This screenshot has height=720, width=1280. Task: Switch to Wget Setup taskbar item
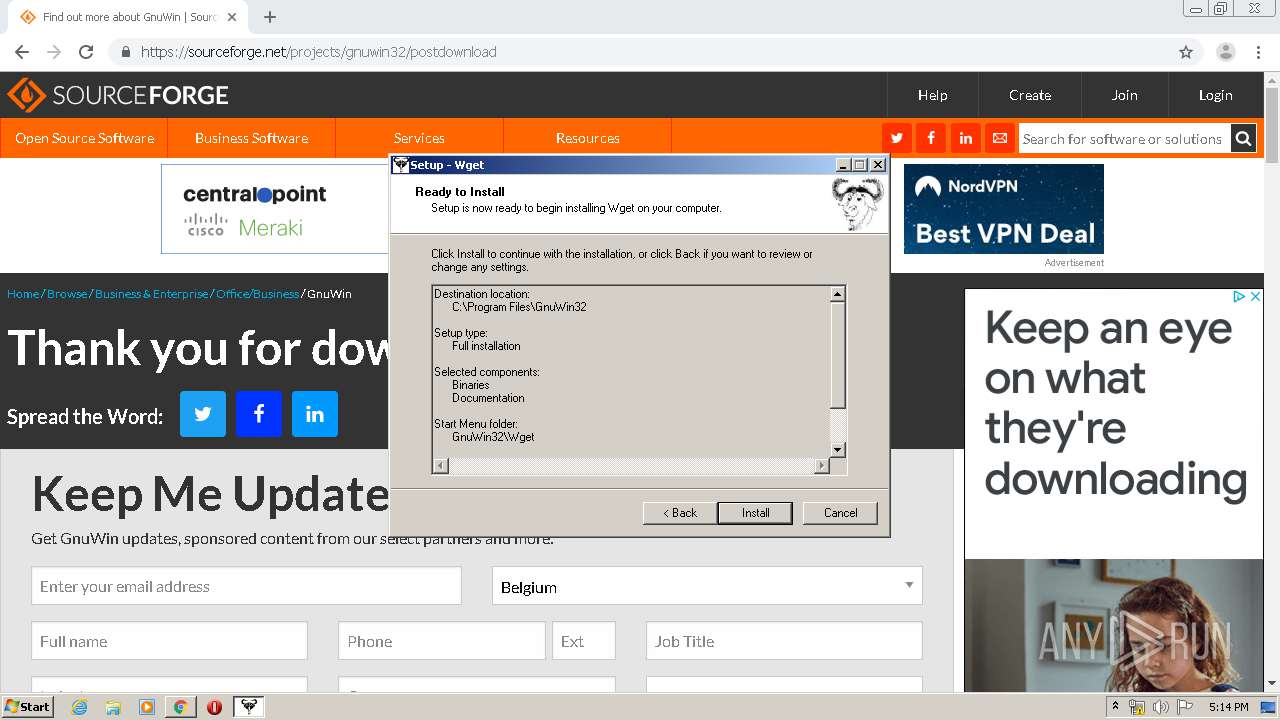pos(249,707)
